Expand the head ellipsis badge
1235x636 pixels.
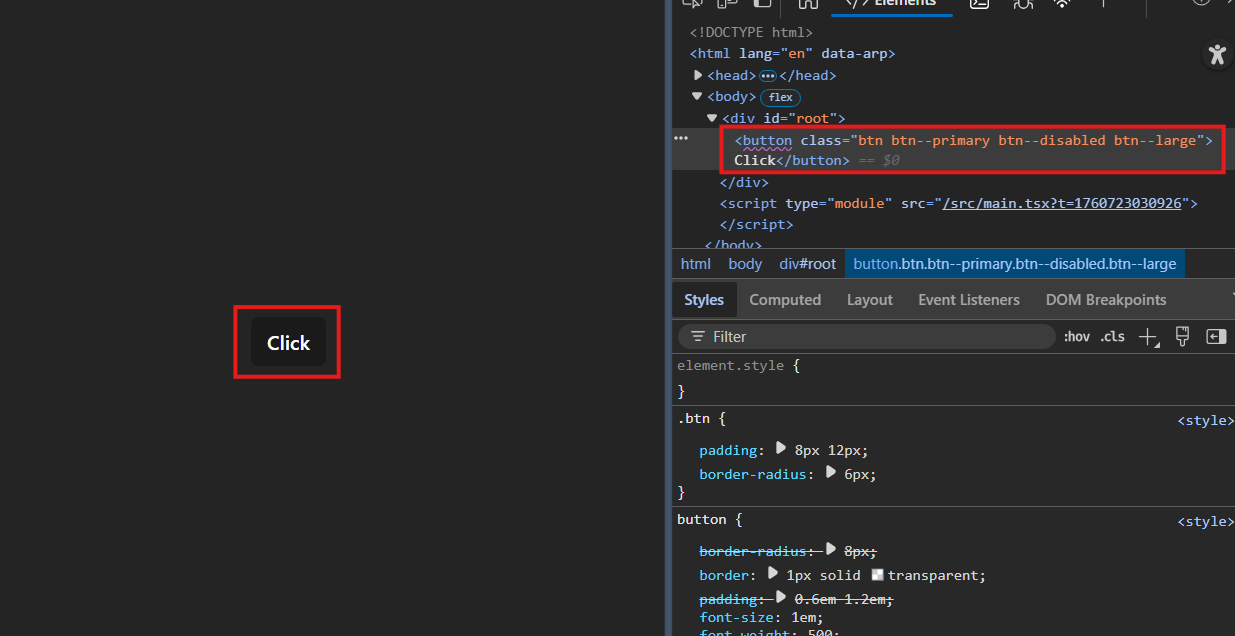(768, 75)
